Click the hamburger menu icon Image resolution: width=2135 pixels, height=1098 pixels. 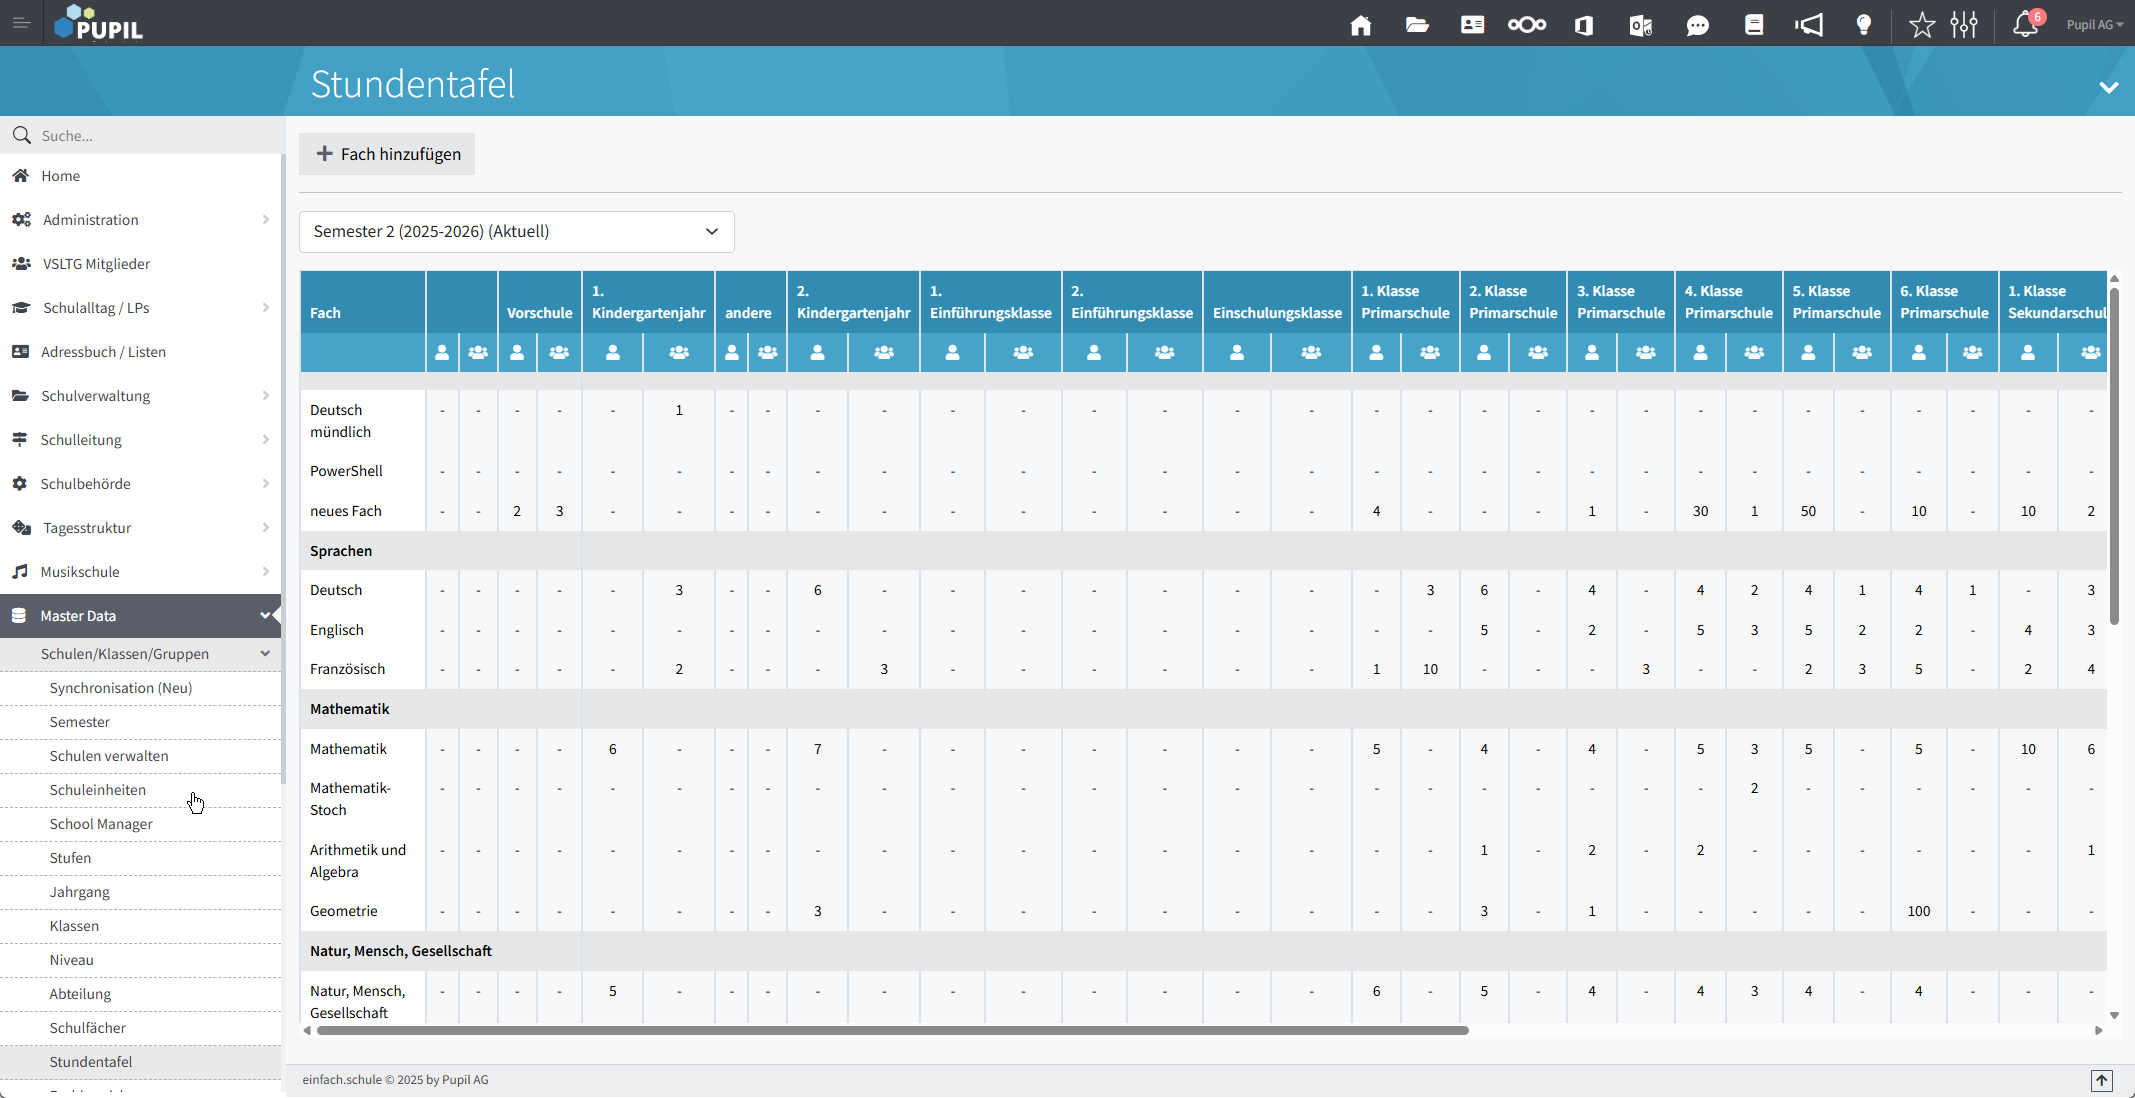tap(21, 23)
